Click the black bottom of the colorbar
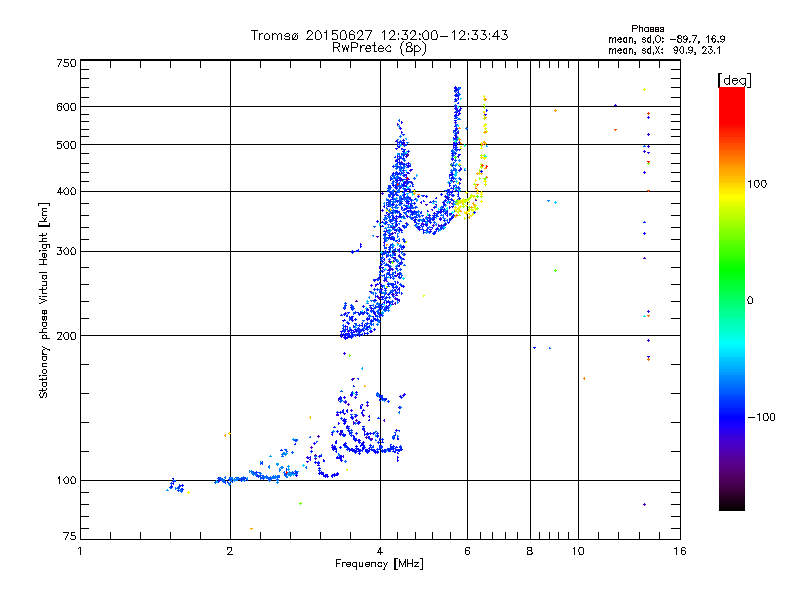Viewport: 800px width, 600px height. click(732, 505)
